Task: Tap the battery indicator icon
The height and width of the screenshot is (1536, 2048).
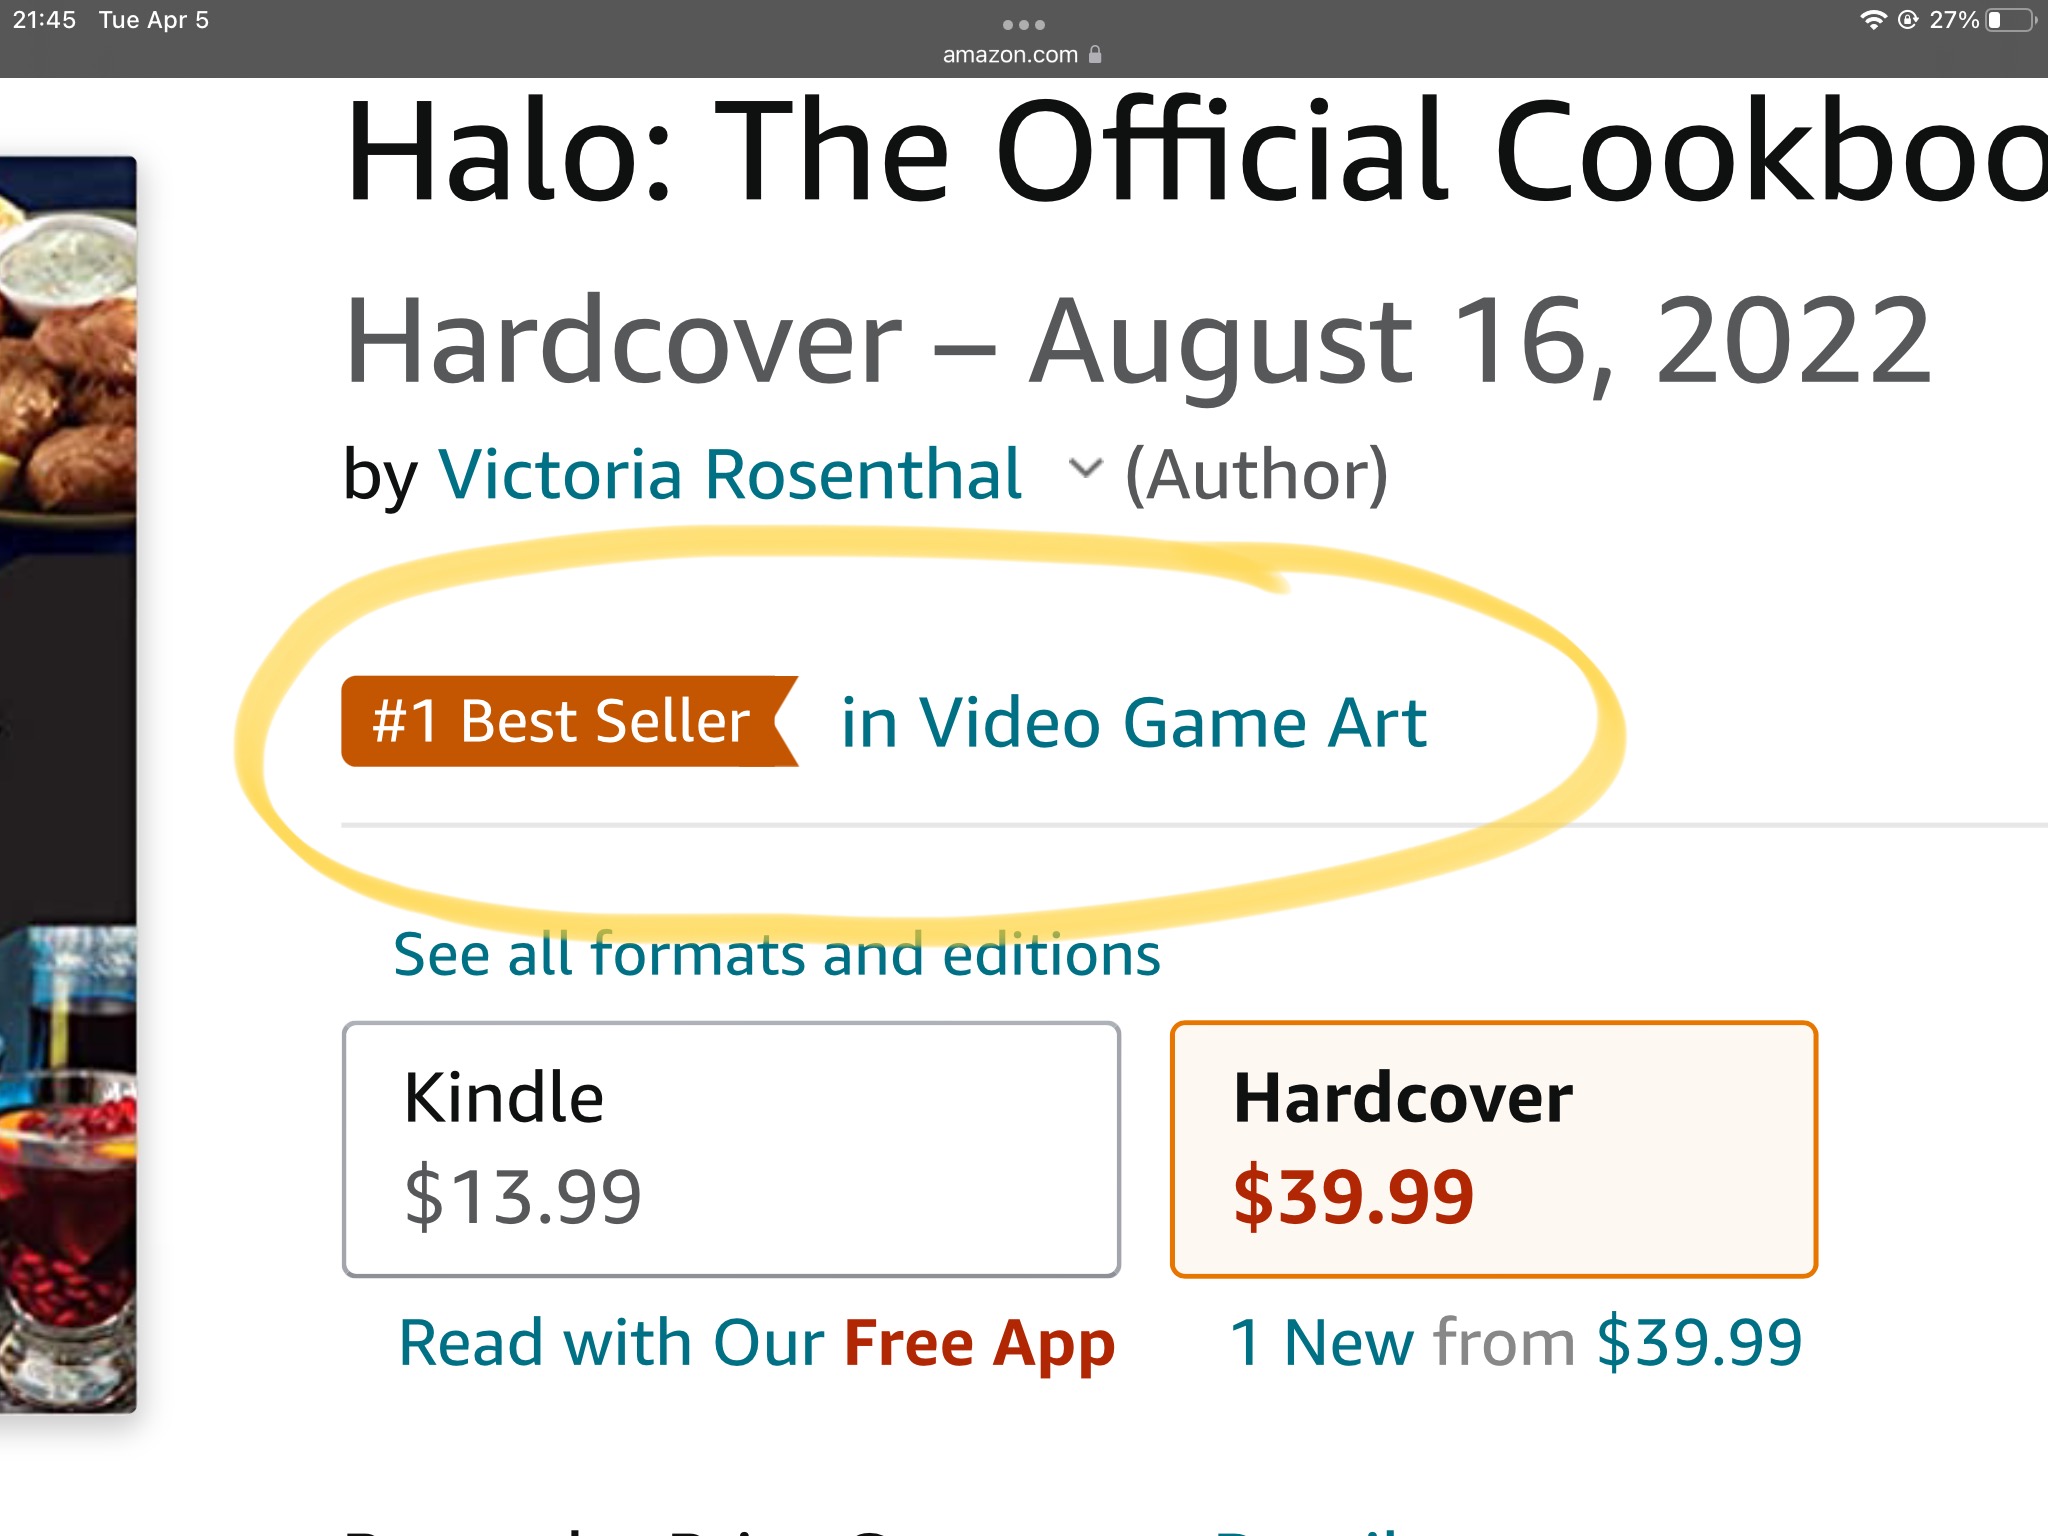Action: click(2010, 20)
